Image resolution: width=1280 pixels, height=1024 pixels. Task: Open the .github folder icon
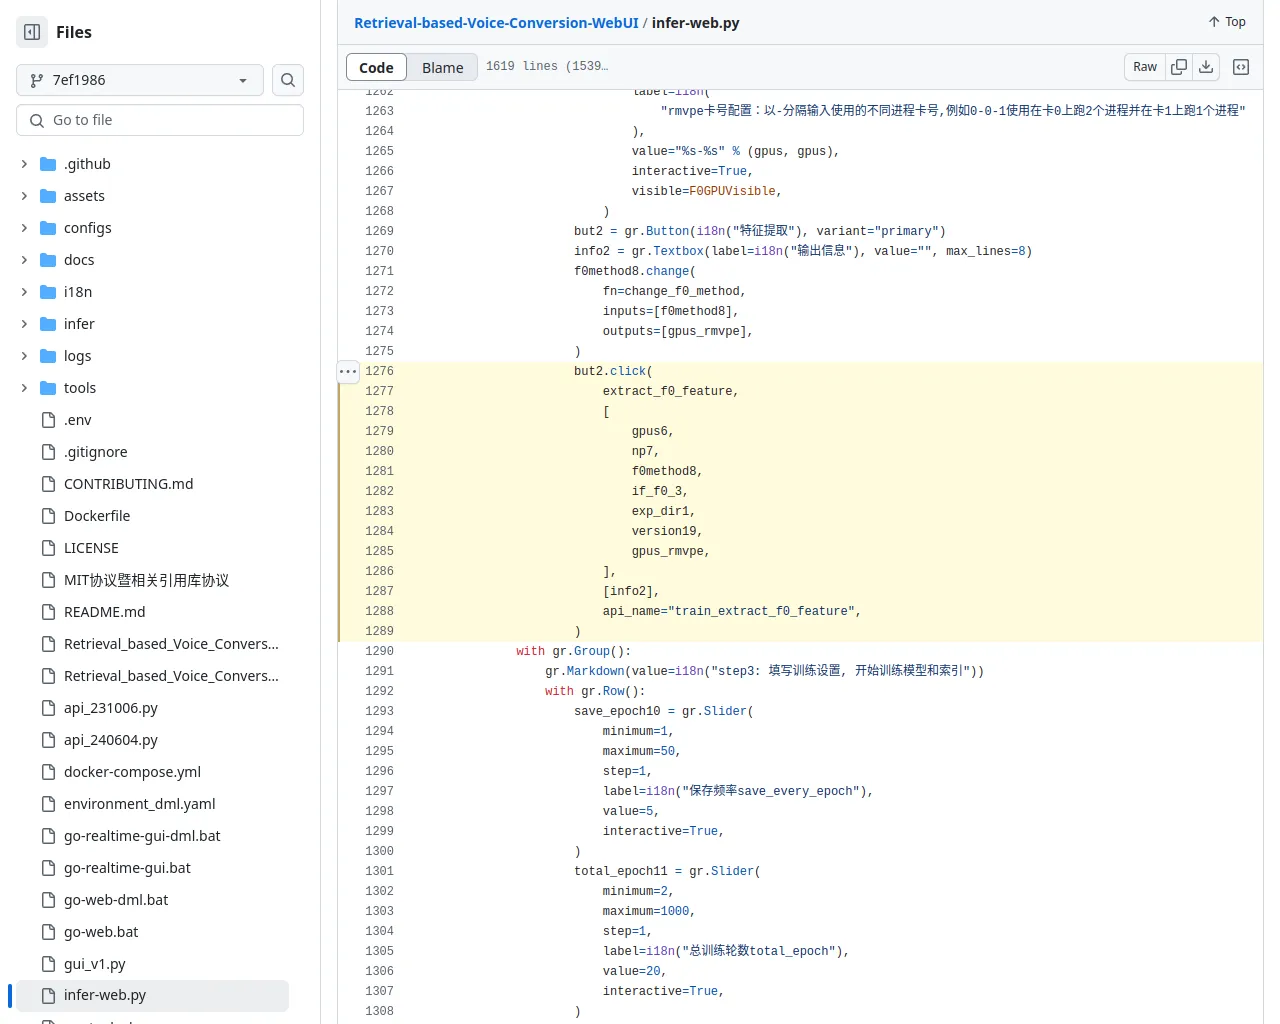click(48, 164)
